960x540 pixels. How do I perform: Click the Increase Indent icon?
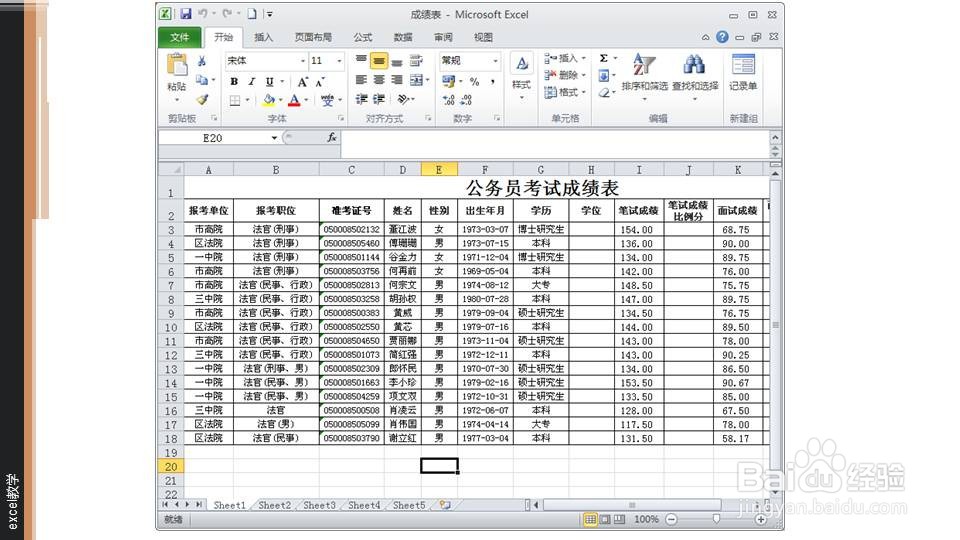point(379,99)
